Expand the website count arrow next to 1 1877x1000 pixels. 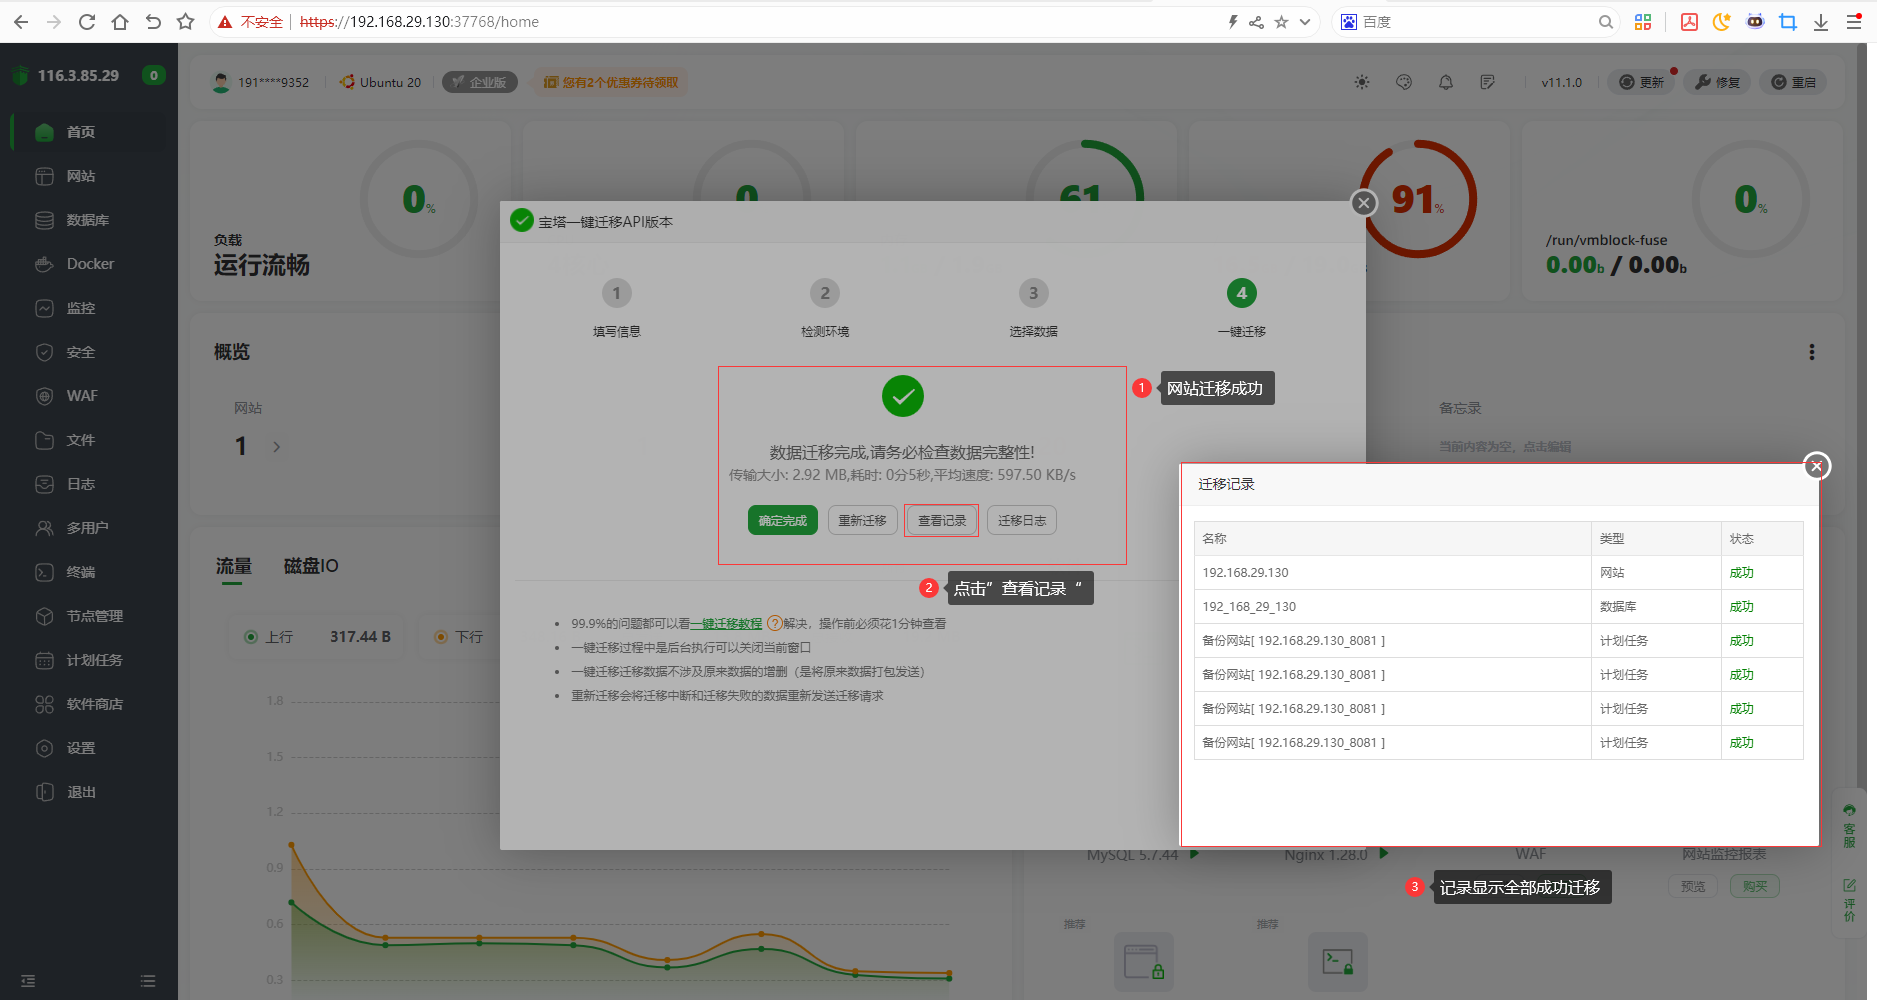coord(276,446)
